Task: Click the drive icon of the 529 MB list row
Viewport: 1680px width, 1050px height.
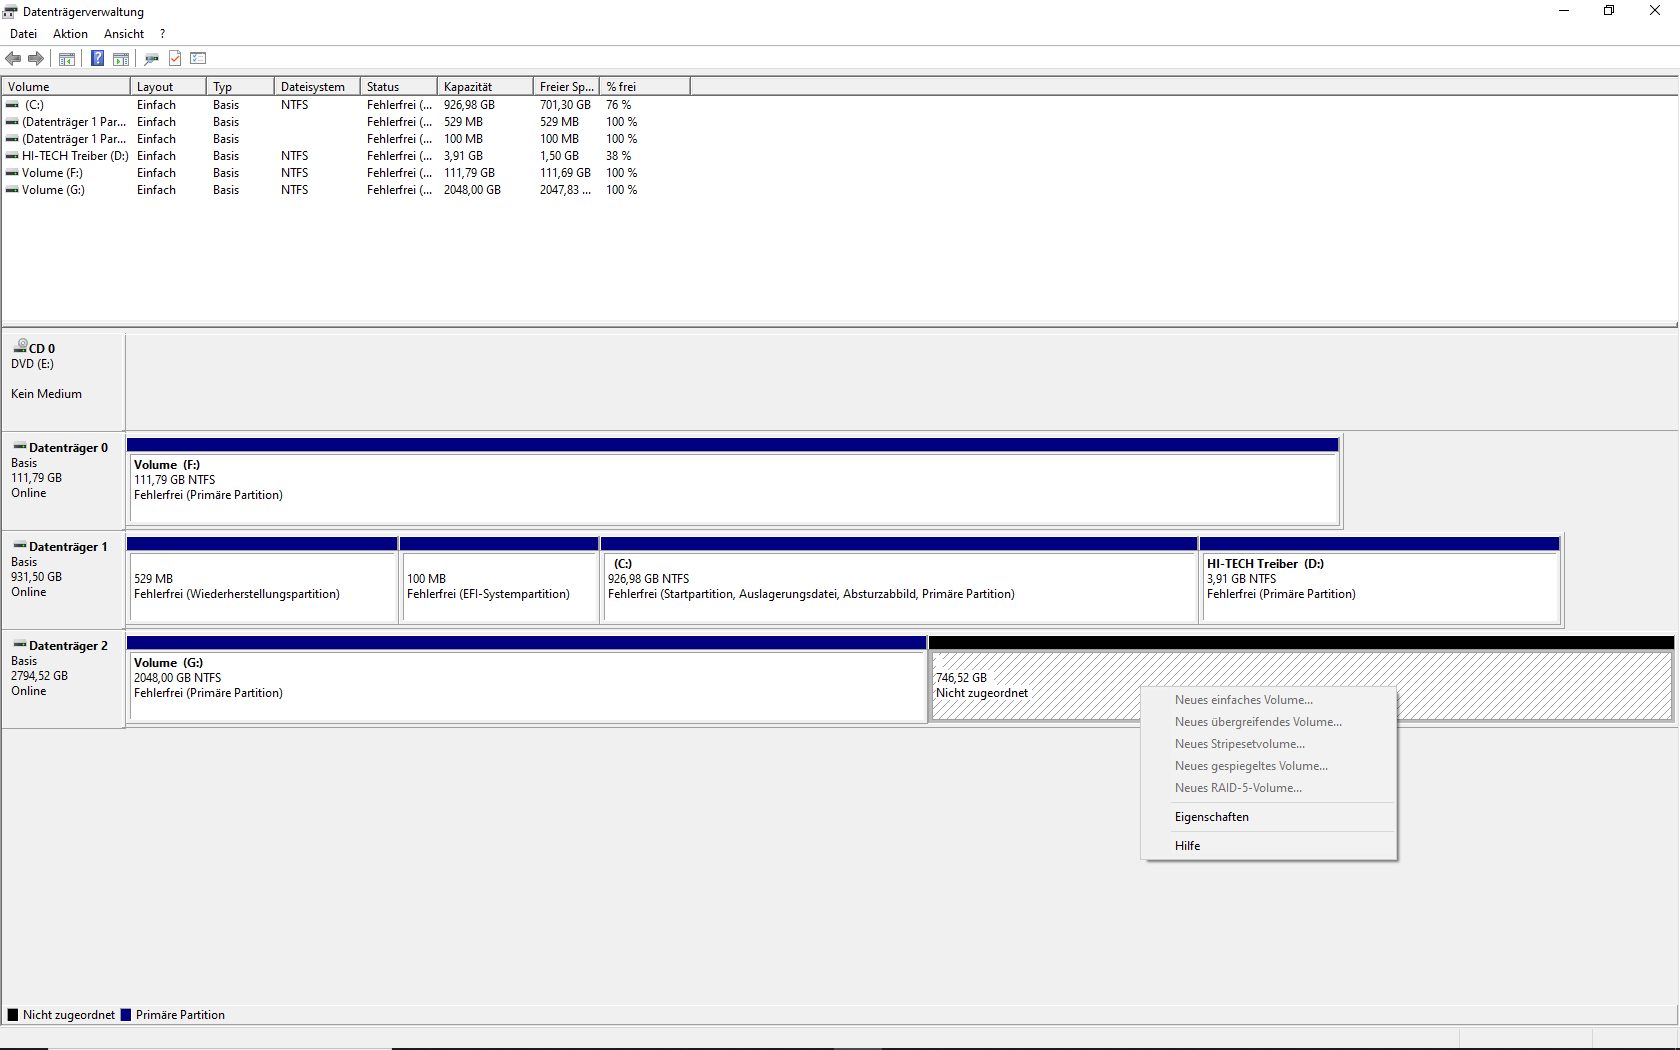Action: (x=12, y=122)
